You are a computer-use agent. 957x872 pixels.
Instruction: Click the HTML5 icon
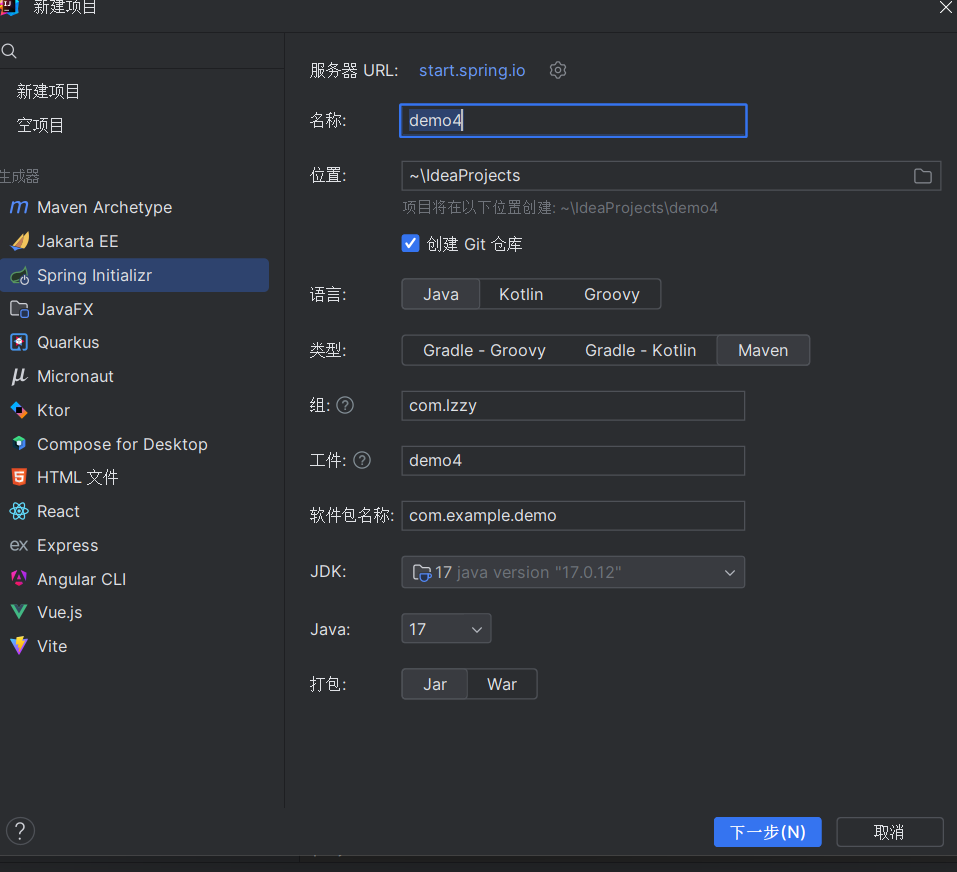[x=20, y=477]
